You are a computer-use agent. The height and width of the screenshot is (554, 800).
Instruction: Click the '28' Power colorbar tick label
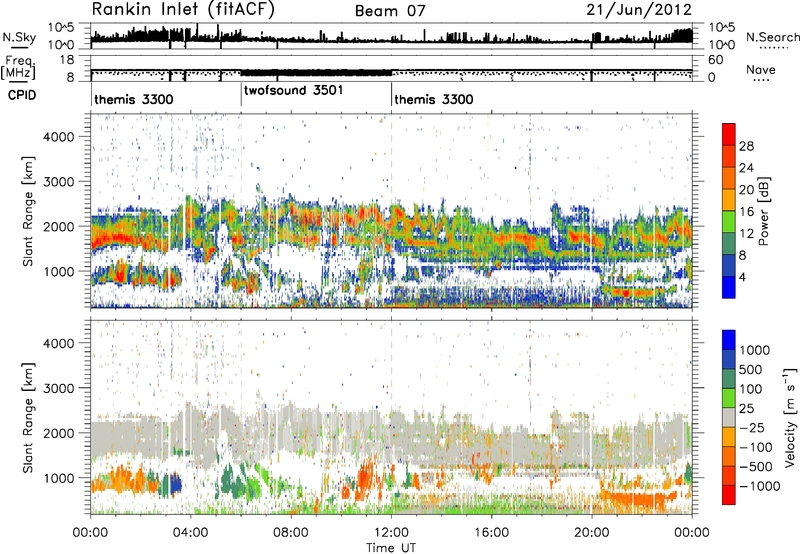click(746, 146)
